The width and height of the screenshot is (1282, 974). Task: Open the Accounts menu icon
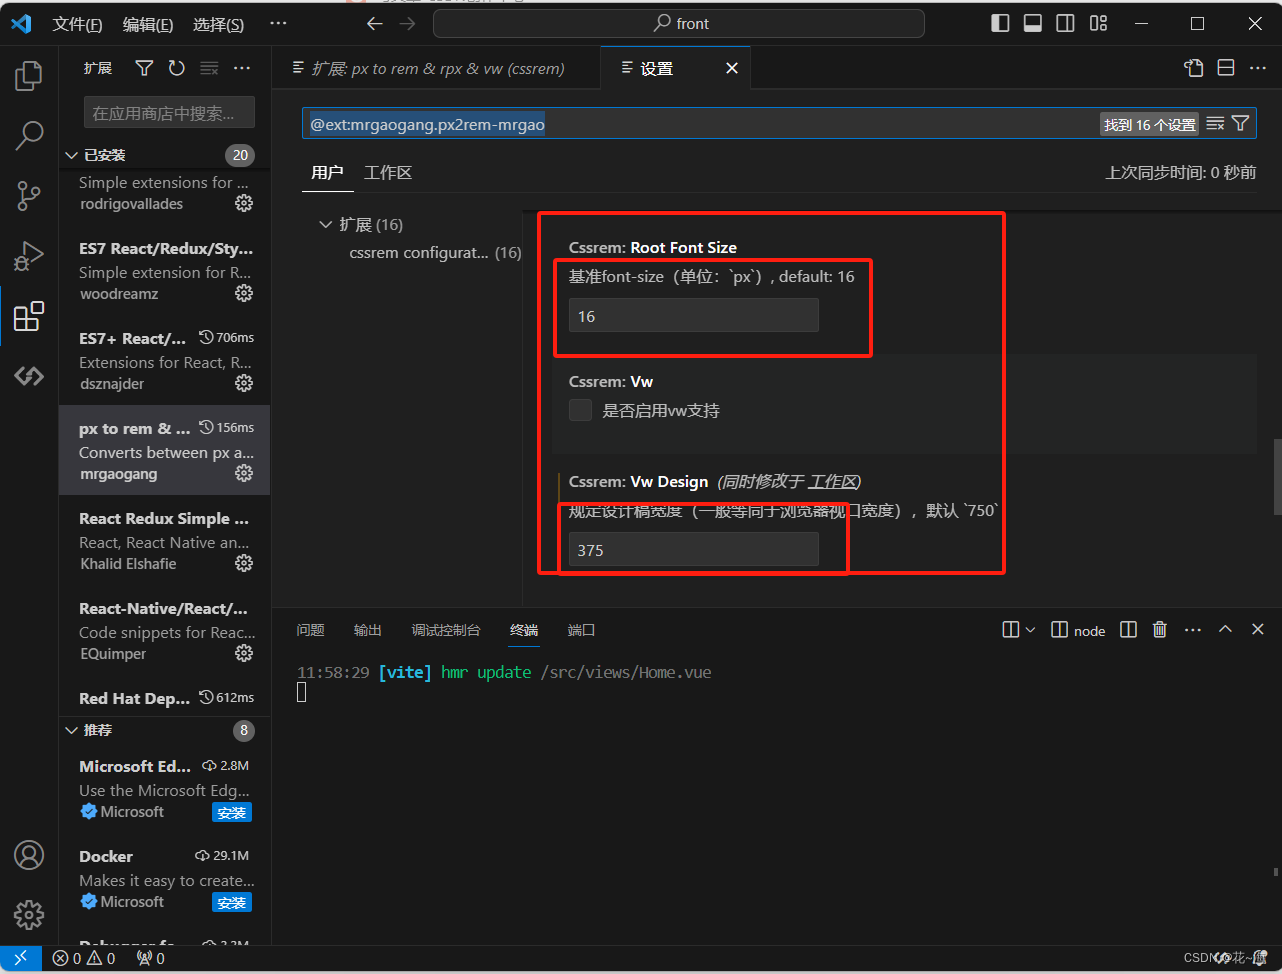[29, 855]
